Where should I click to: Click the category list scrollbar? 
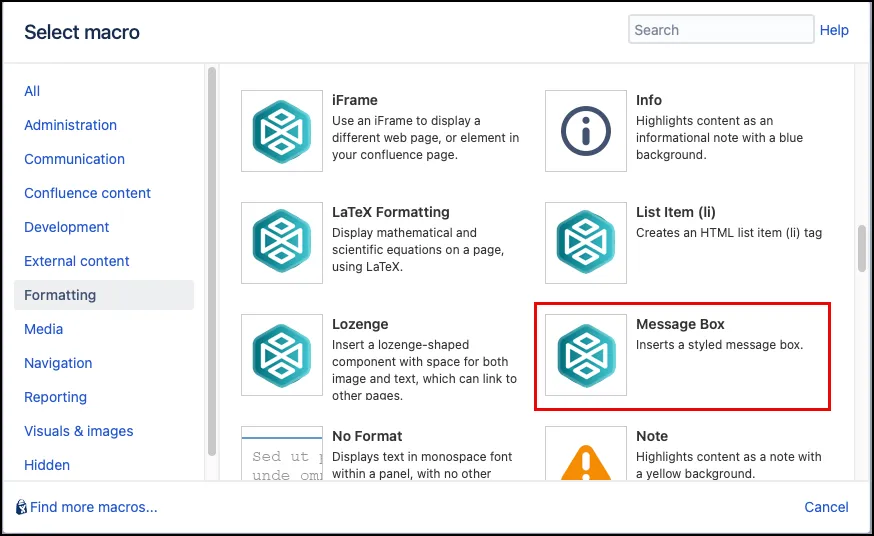pos(212,261)
